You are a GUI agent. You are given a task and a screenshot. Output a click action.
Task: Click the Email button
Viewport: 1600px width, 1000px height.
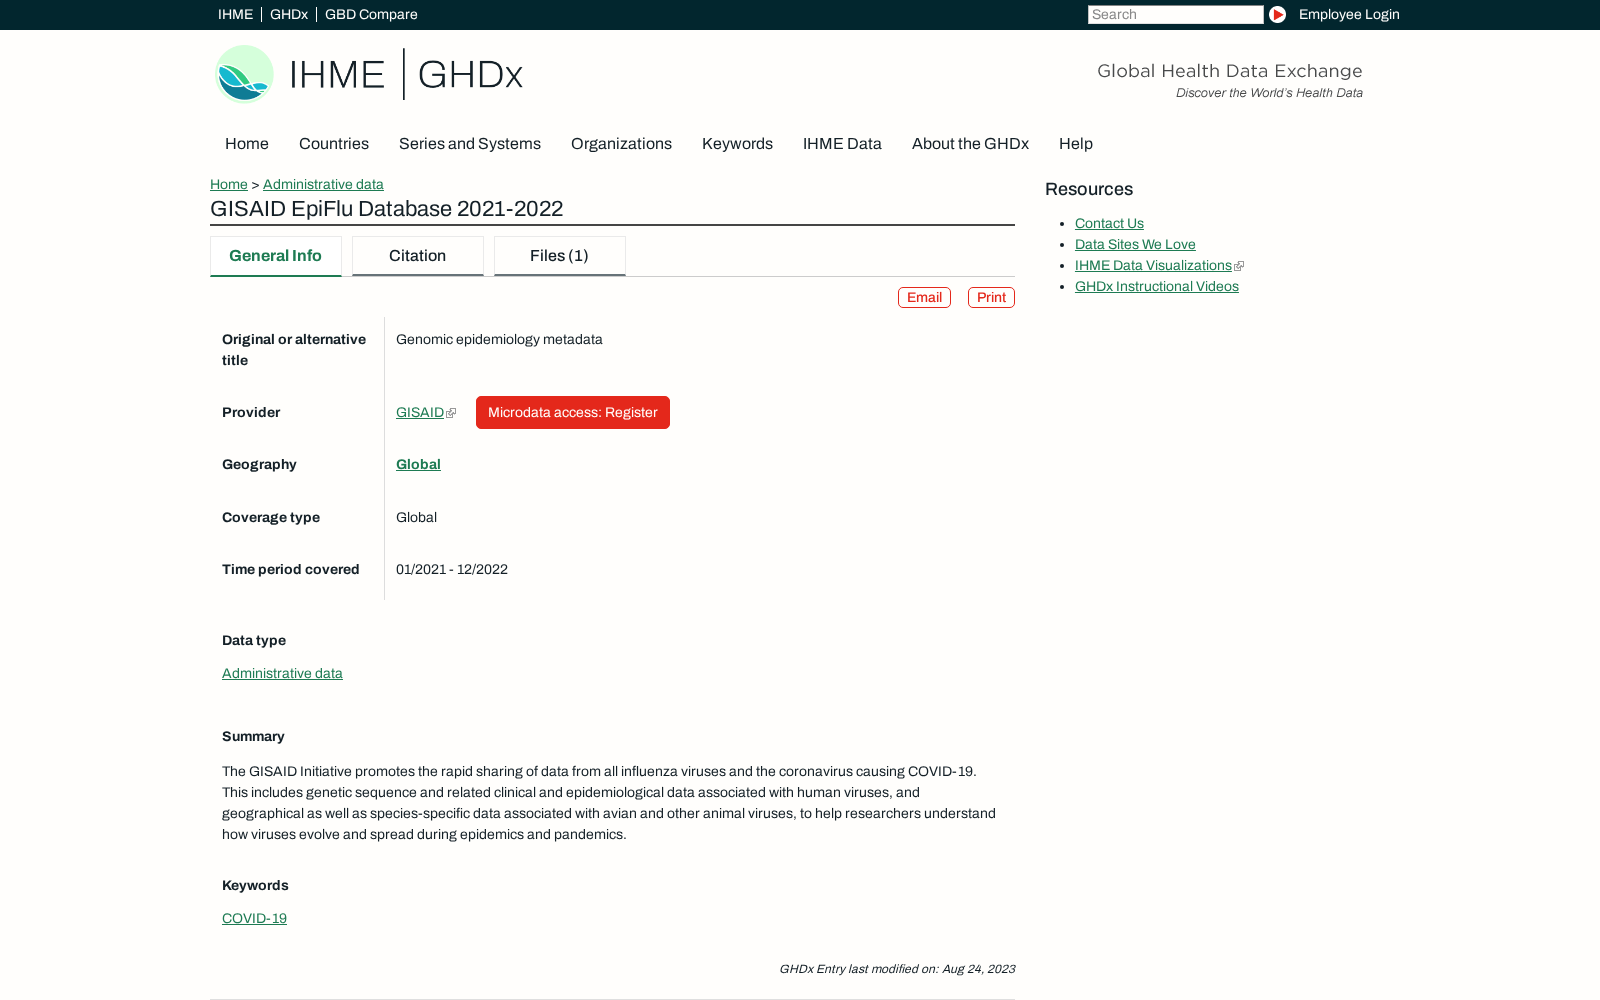pos(924,298)
